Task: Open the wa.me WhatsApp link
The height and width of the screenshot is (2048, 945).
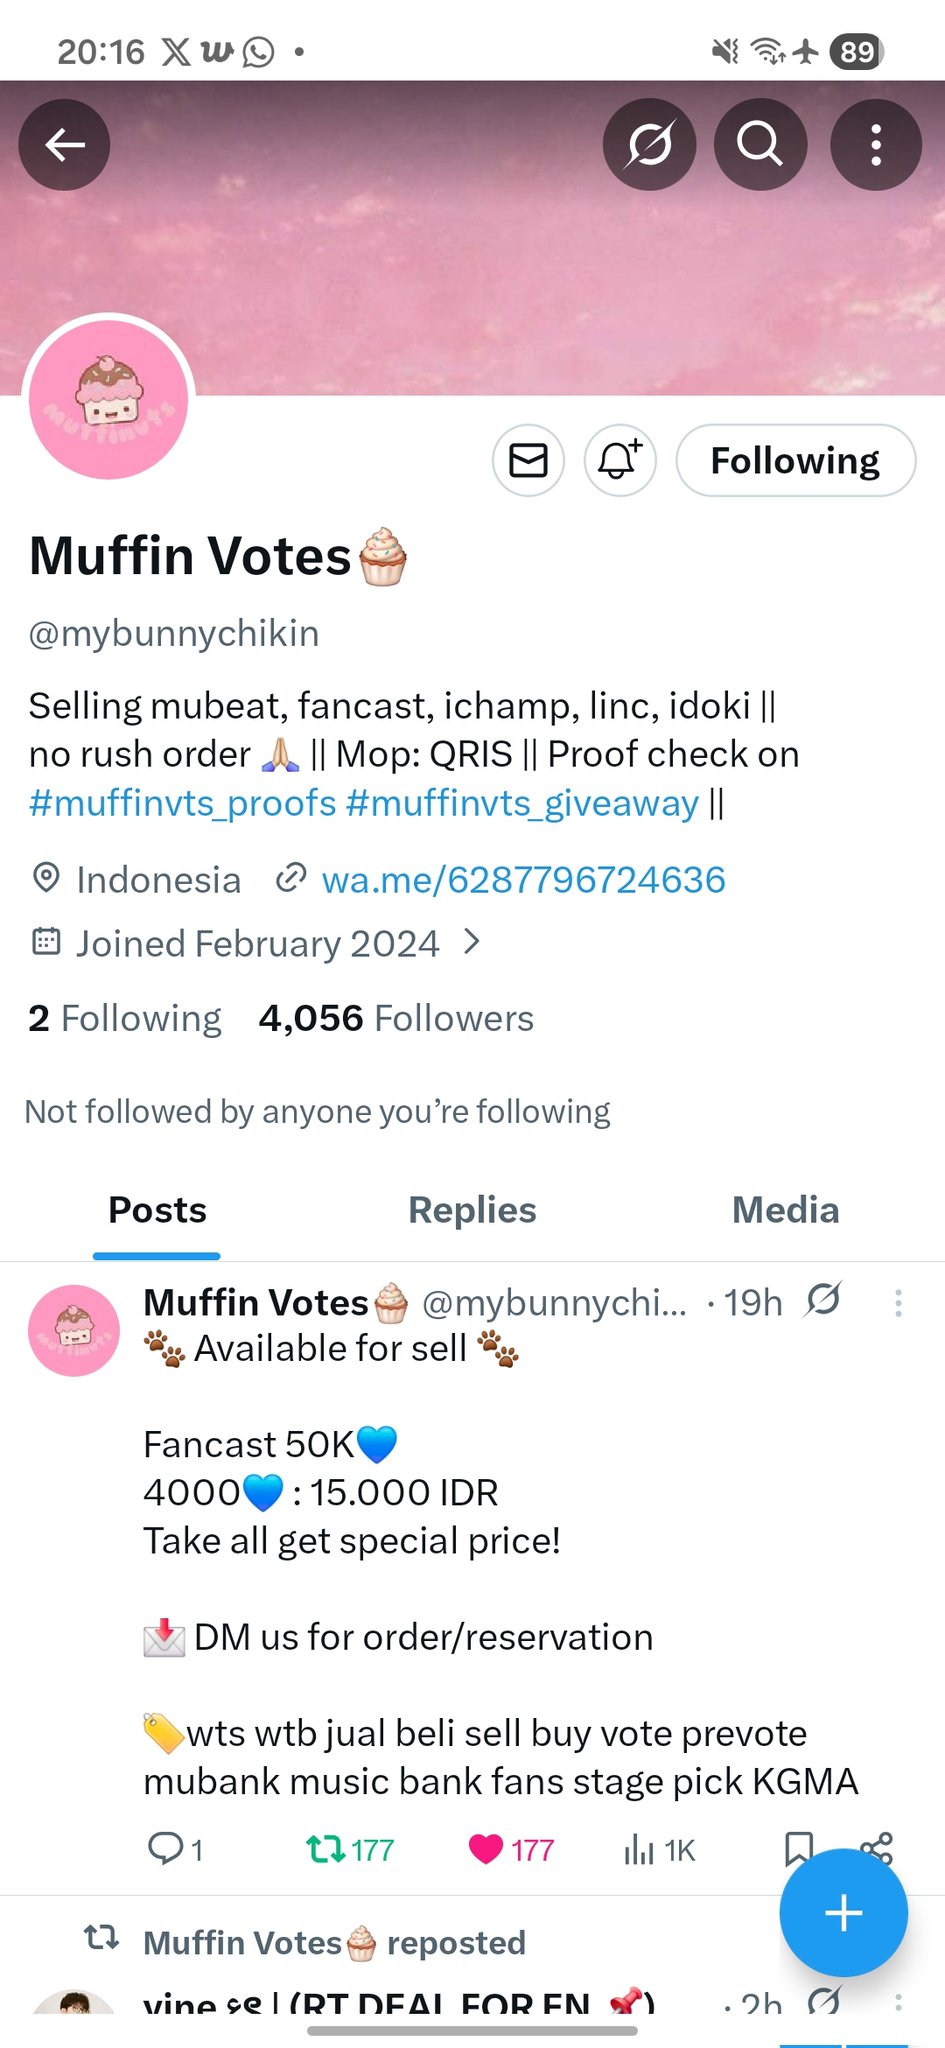Action: point(522,880)
